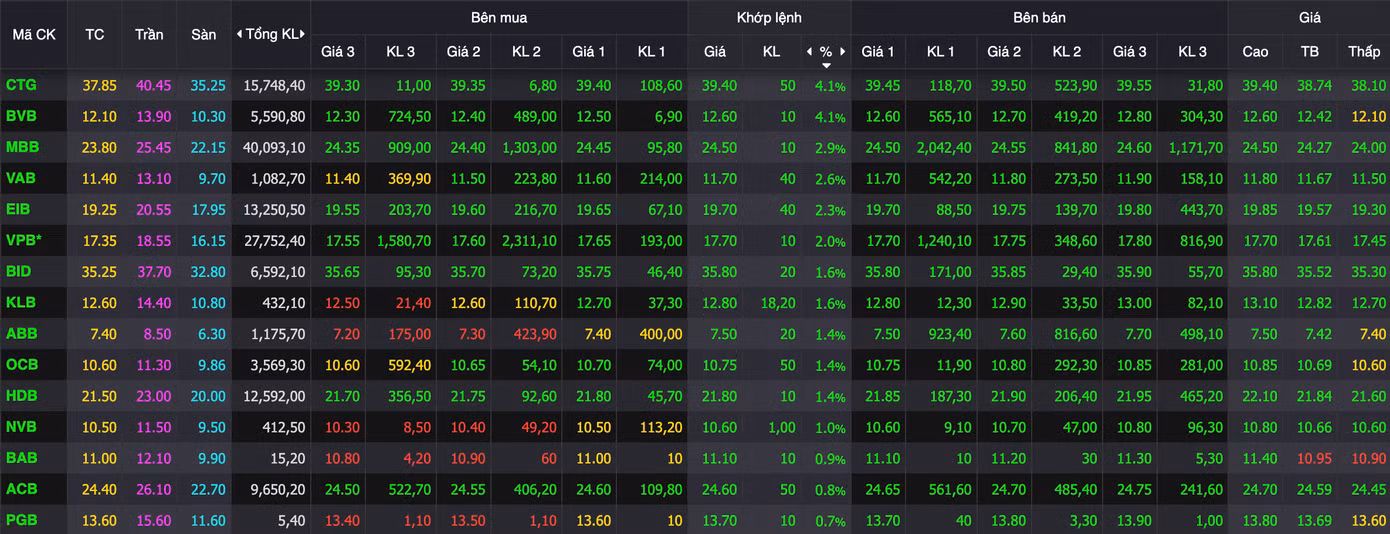Click Bên mua KL 3 column header
The width and height of the screenshot is (1390, 534).
point(398,51)
